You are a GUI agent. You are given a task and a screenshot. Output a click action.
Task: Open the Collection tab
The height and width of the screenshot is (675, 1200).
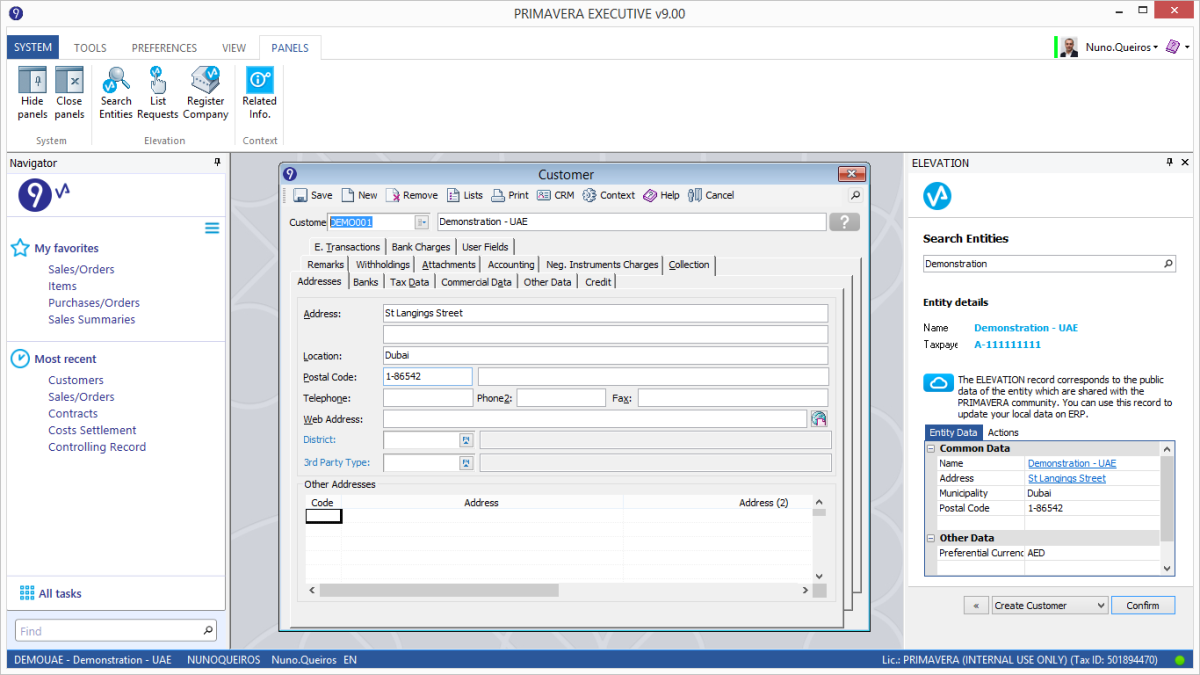(x=689, y=265)
